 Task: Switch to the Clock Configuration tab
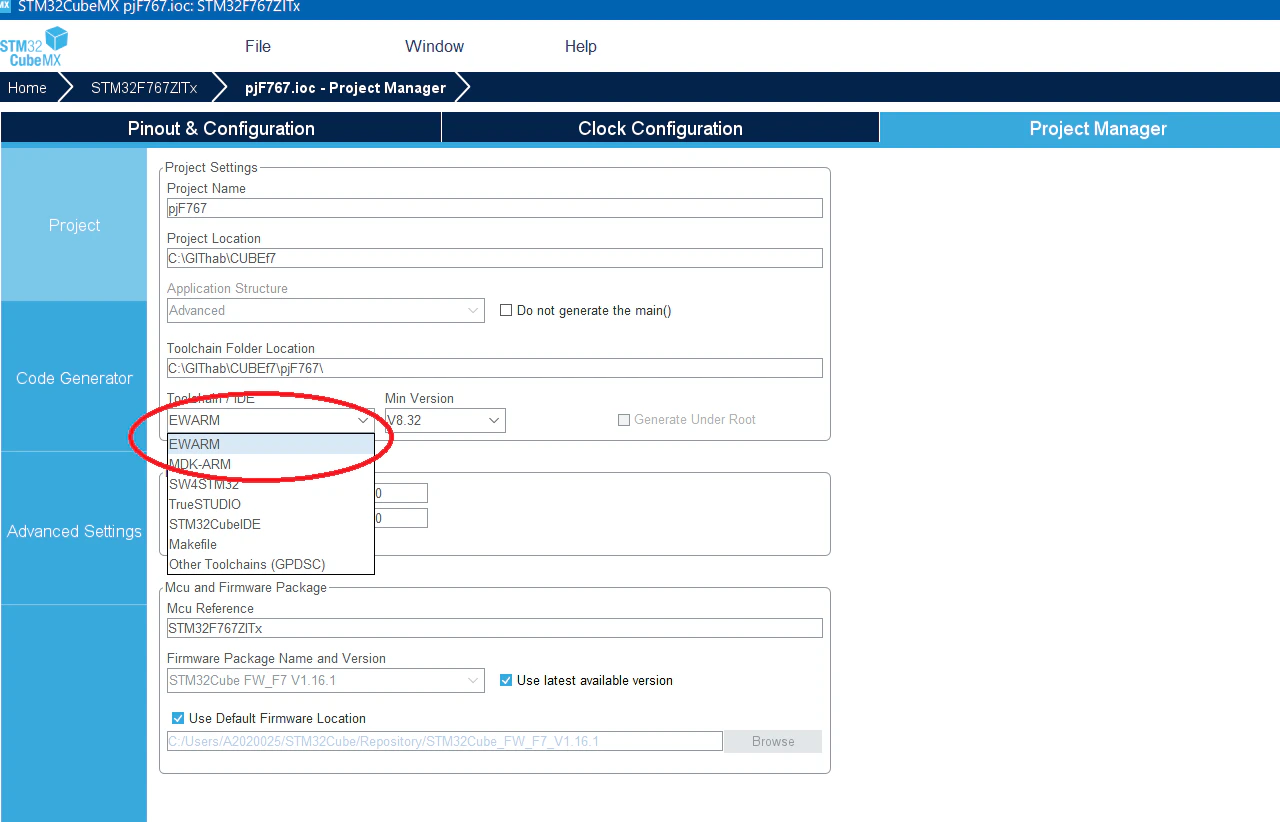pyautogui.click(x=660, y=128)
